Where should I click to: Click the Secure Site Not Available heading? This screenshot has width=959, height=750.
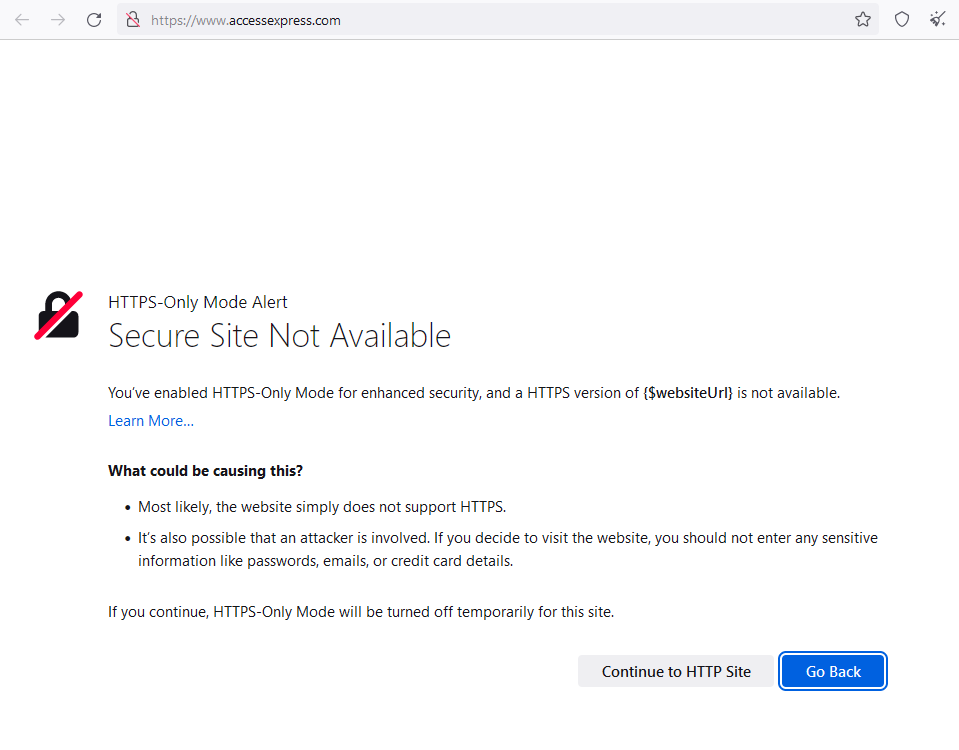279,336
